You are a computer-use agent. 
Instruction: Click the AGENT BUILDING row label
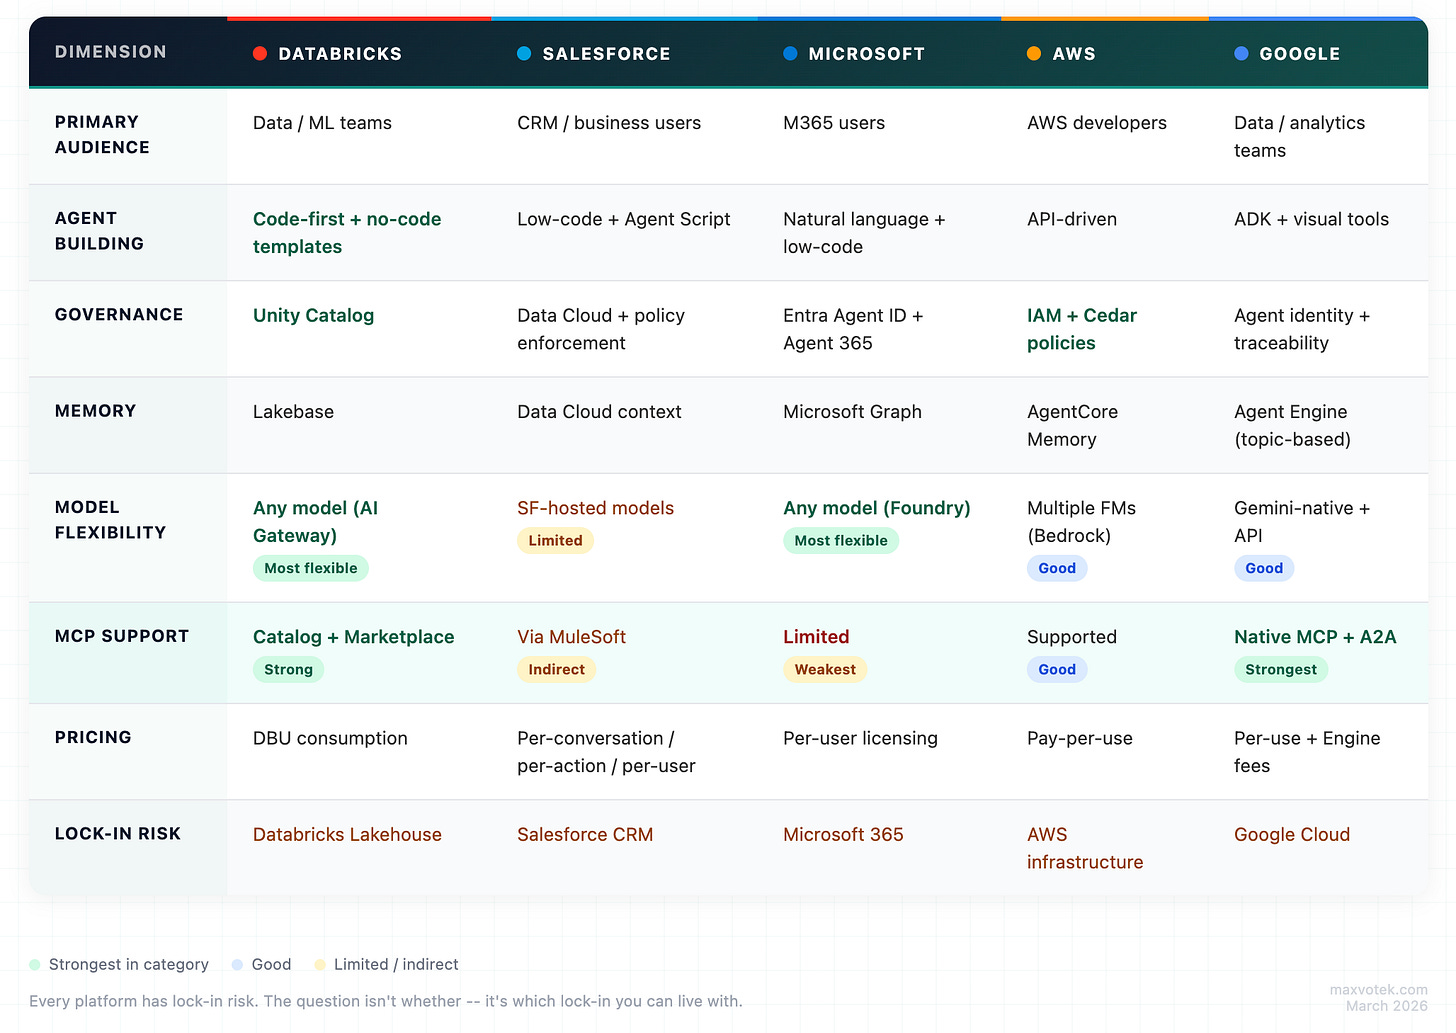pos(99,231)
